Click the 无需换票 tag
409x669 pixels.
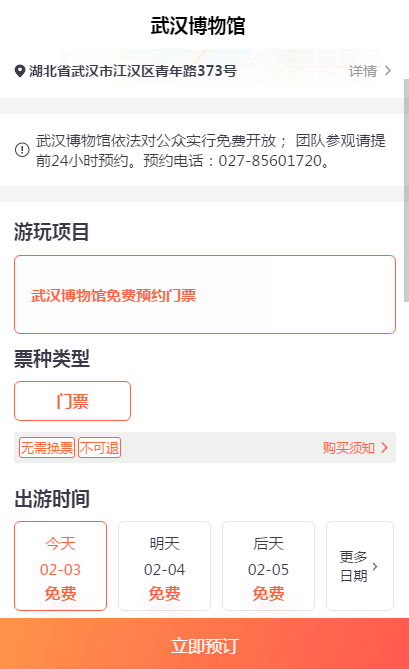click(x=47, y=448)
